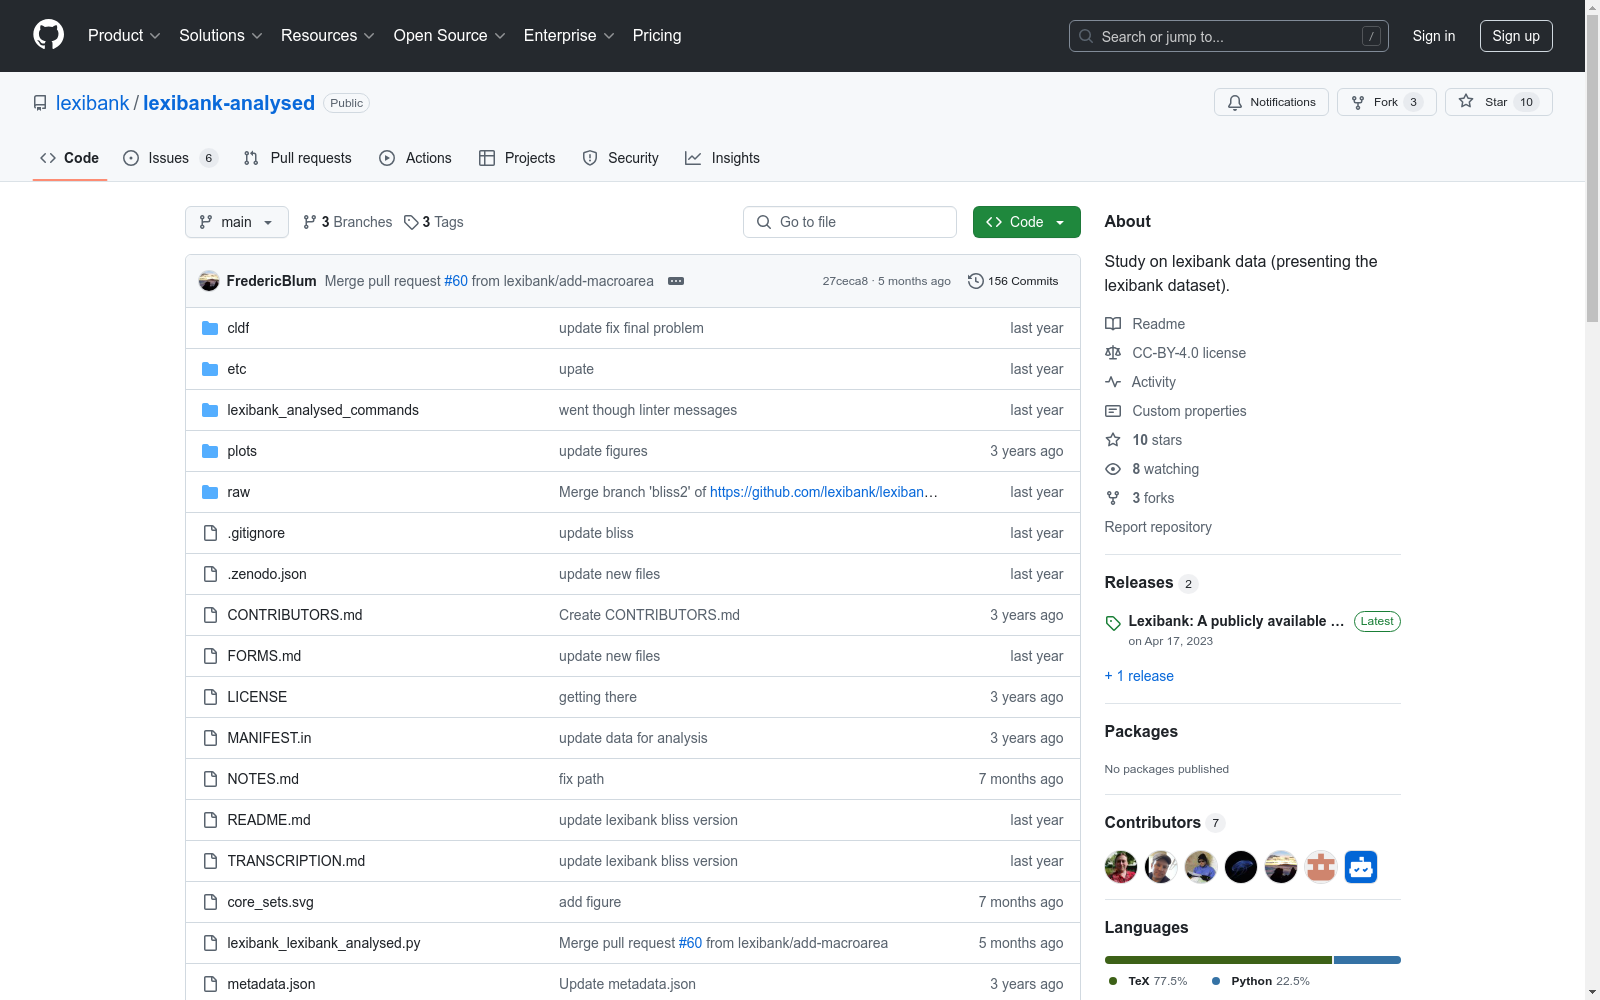Image resolution: width=1600 pixels, height=1000 pixels.
Task: Open the core_sets.svg file
Action: tap(270, 902)
